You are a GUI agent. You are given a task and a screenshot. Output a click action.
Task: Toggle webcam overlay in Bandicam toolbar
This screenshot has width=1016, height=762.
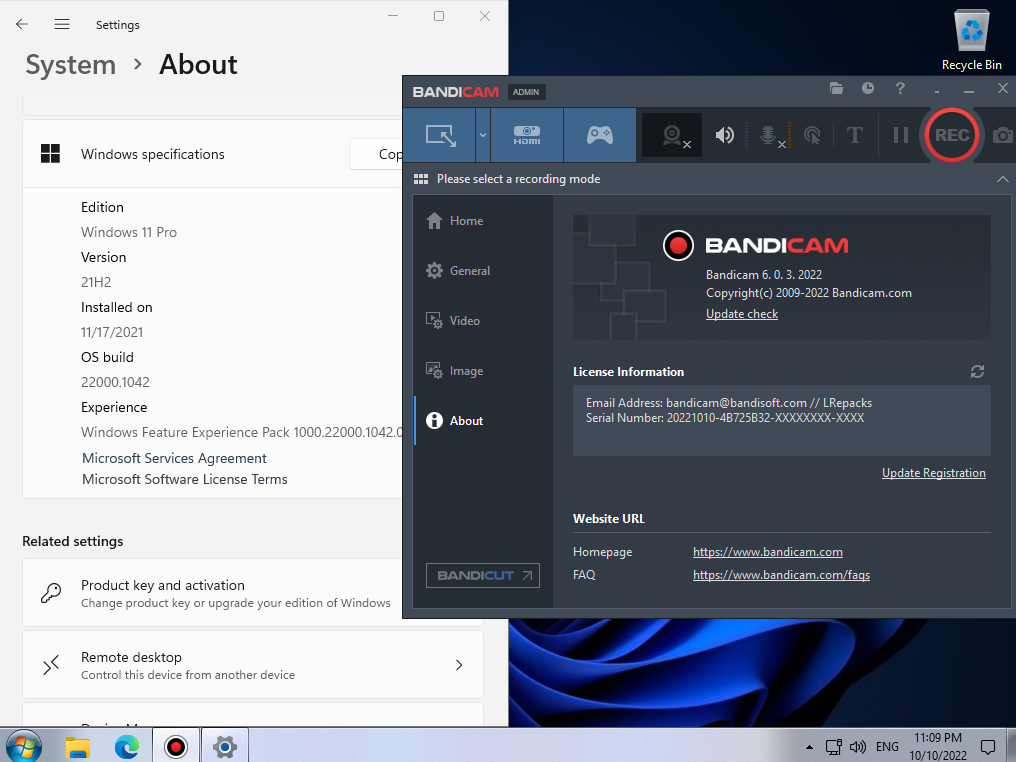(x=672, y=135)
